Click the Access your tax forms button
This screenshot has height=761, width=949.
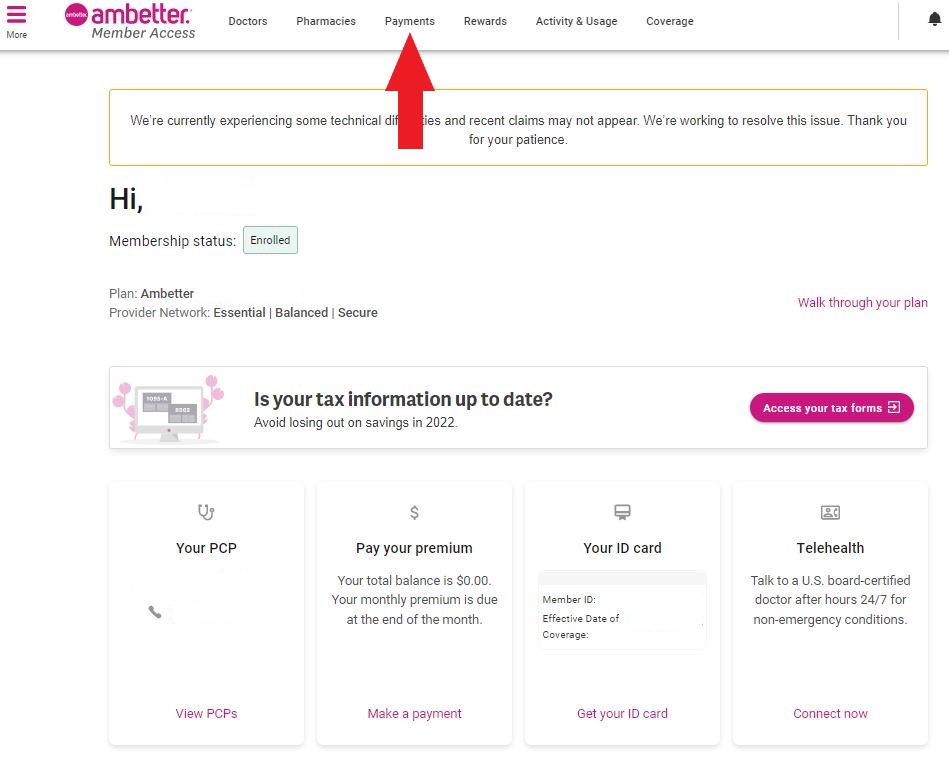832,408
